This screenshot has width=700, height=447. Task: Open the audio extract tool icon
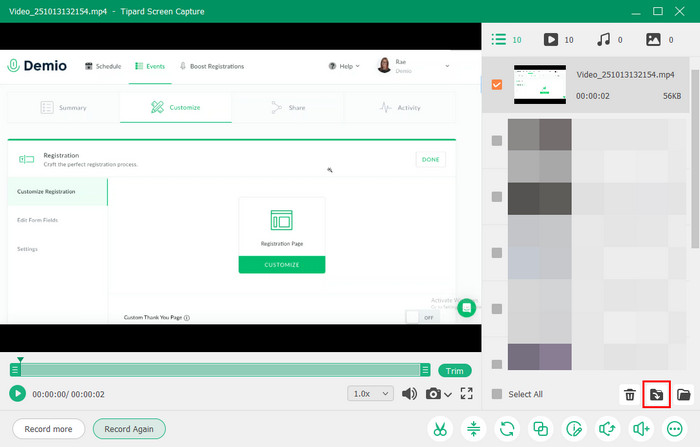[608, 429]
